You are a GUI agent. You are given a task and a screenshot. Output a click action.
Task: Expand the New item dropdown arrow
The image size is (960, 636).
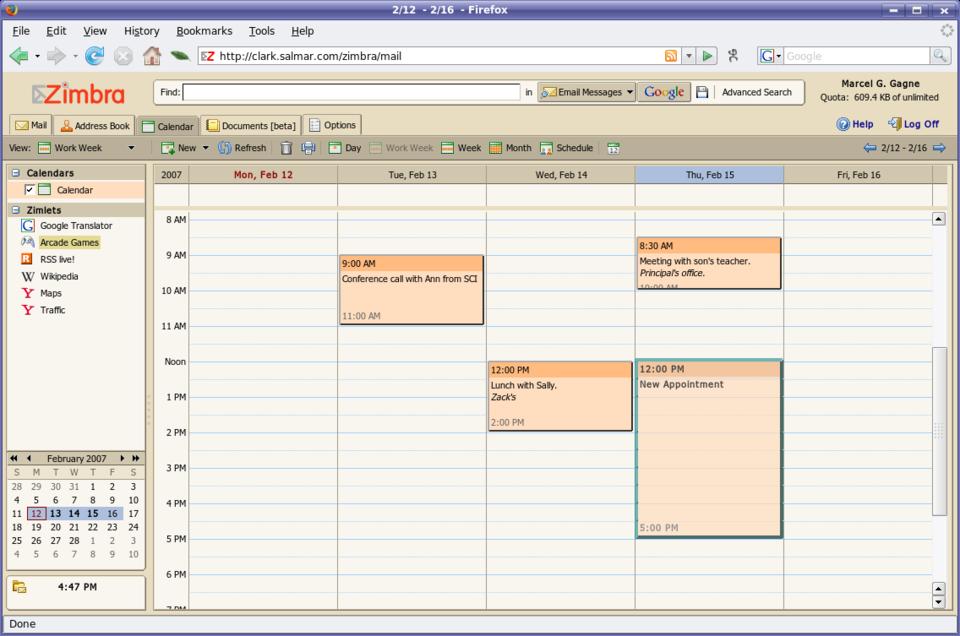(206, 148)
